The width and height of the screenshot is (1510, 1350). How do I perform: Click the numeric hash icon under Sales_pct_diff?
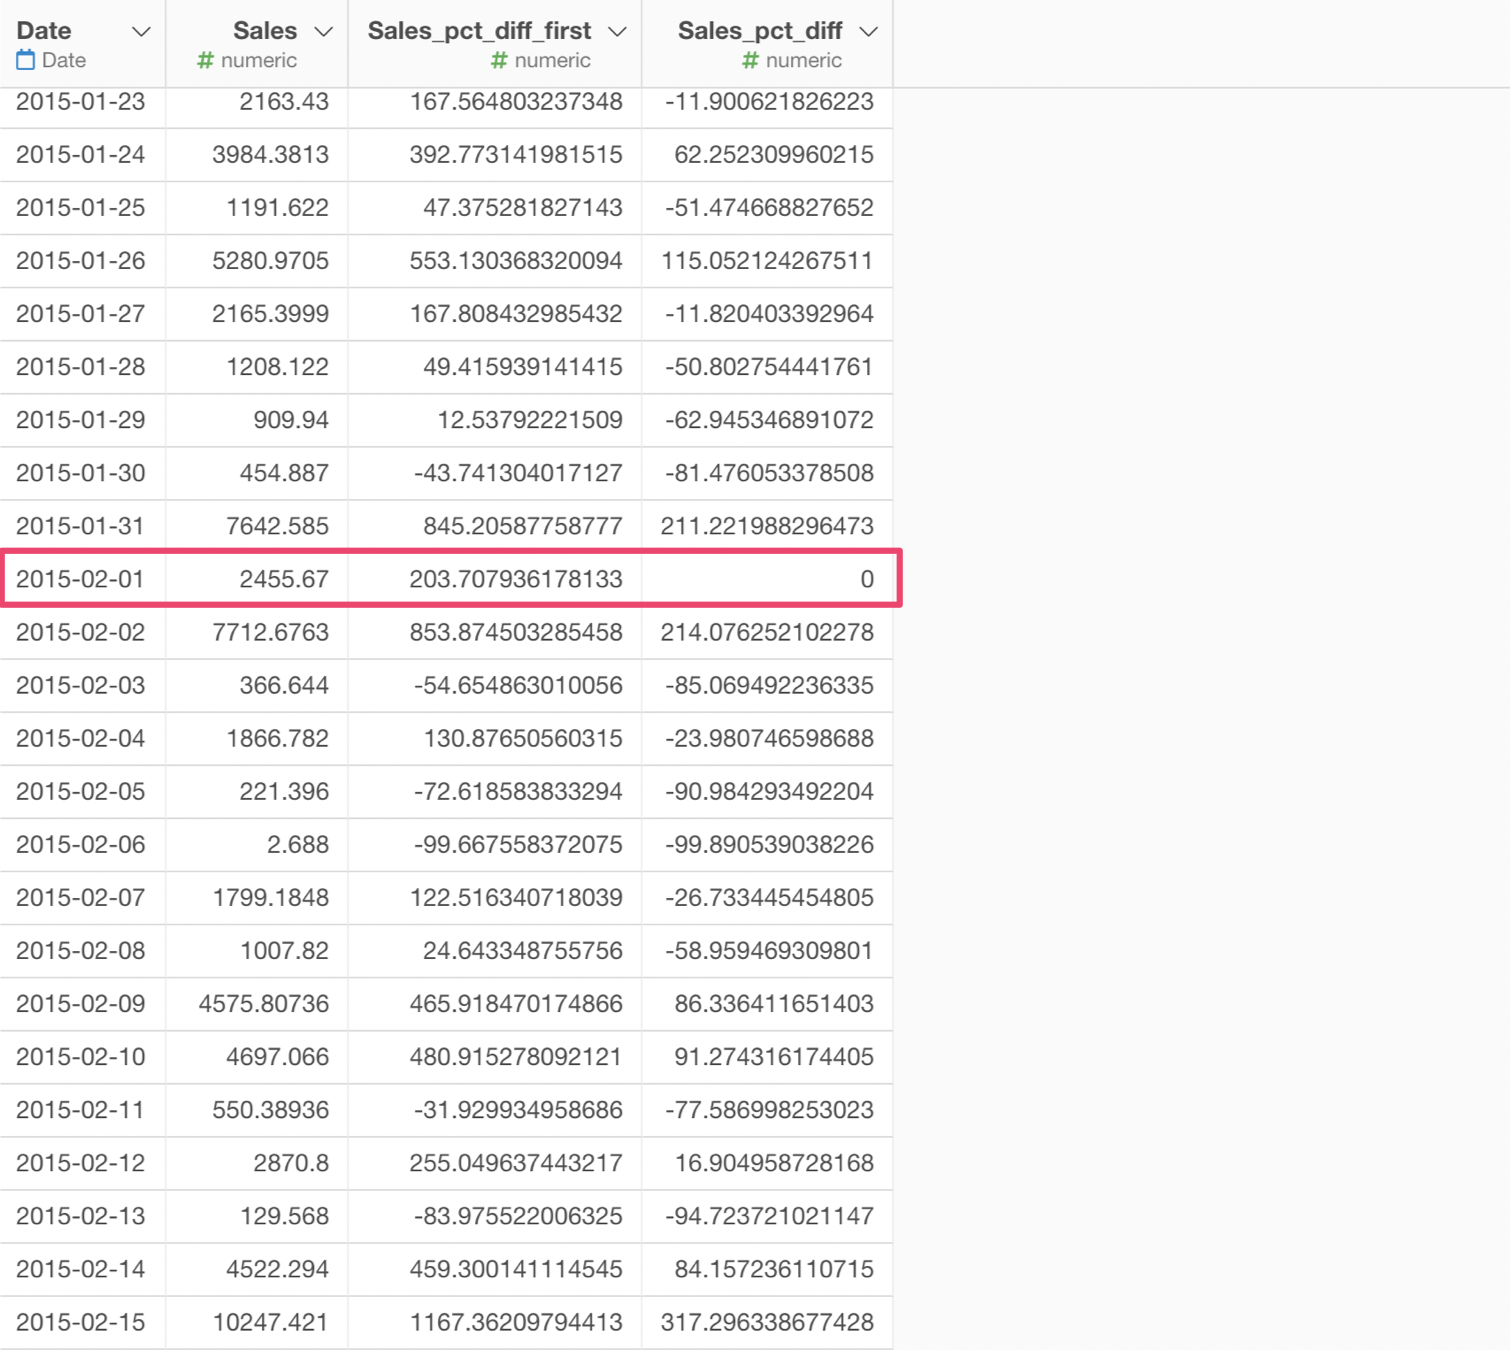(750, 61)
